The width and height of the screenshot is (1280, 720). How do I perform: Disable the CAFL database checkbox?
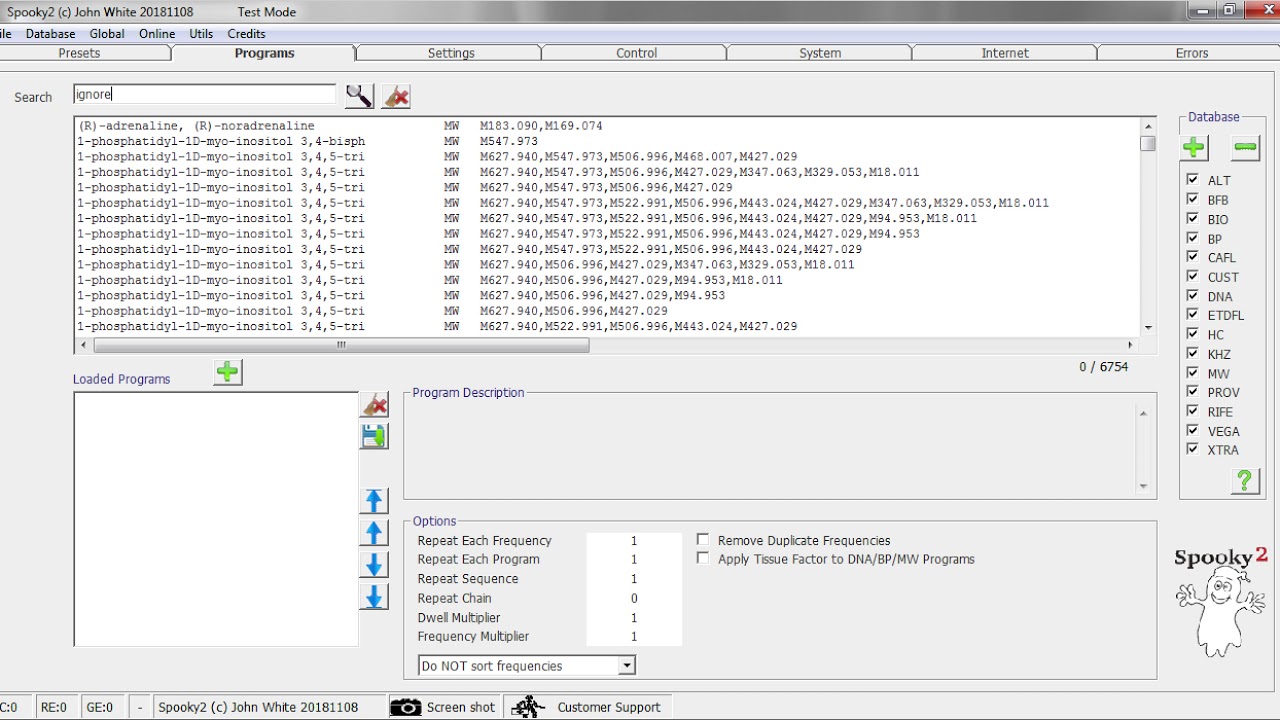coord(1192,257)
